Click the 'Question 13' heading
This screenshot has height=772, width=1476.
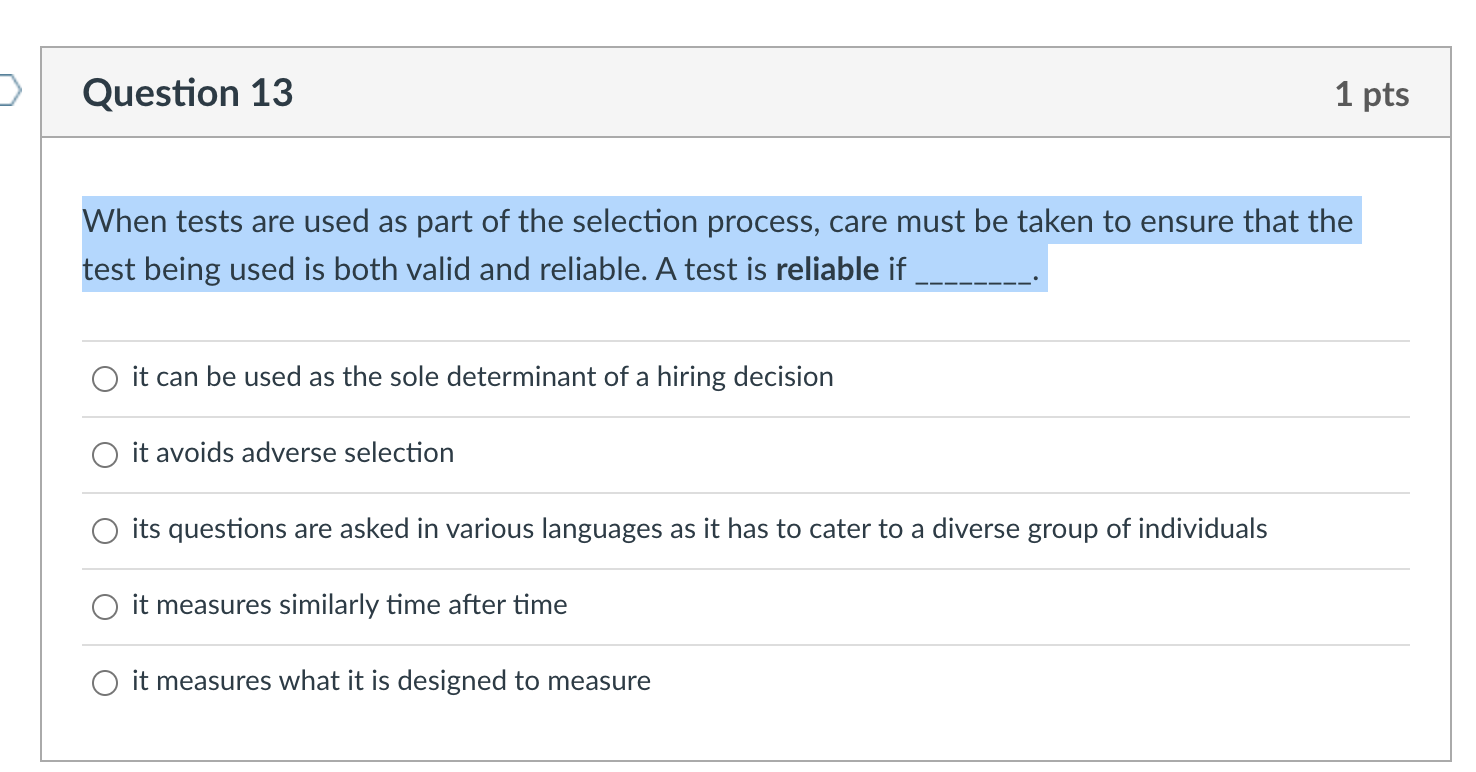(x=188, y=93)
